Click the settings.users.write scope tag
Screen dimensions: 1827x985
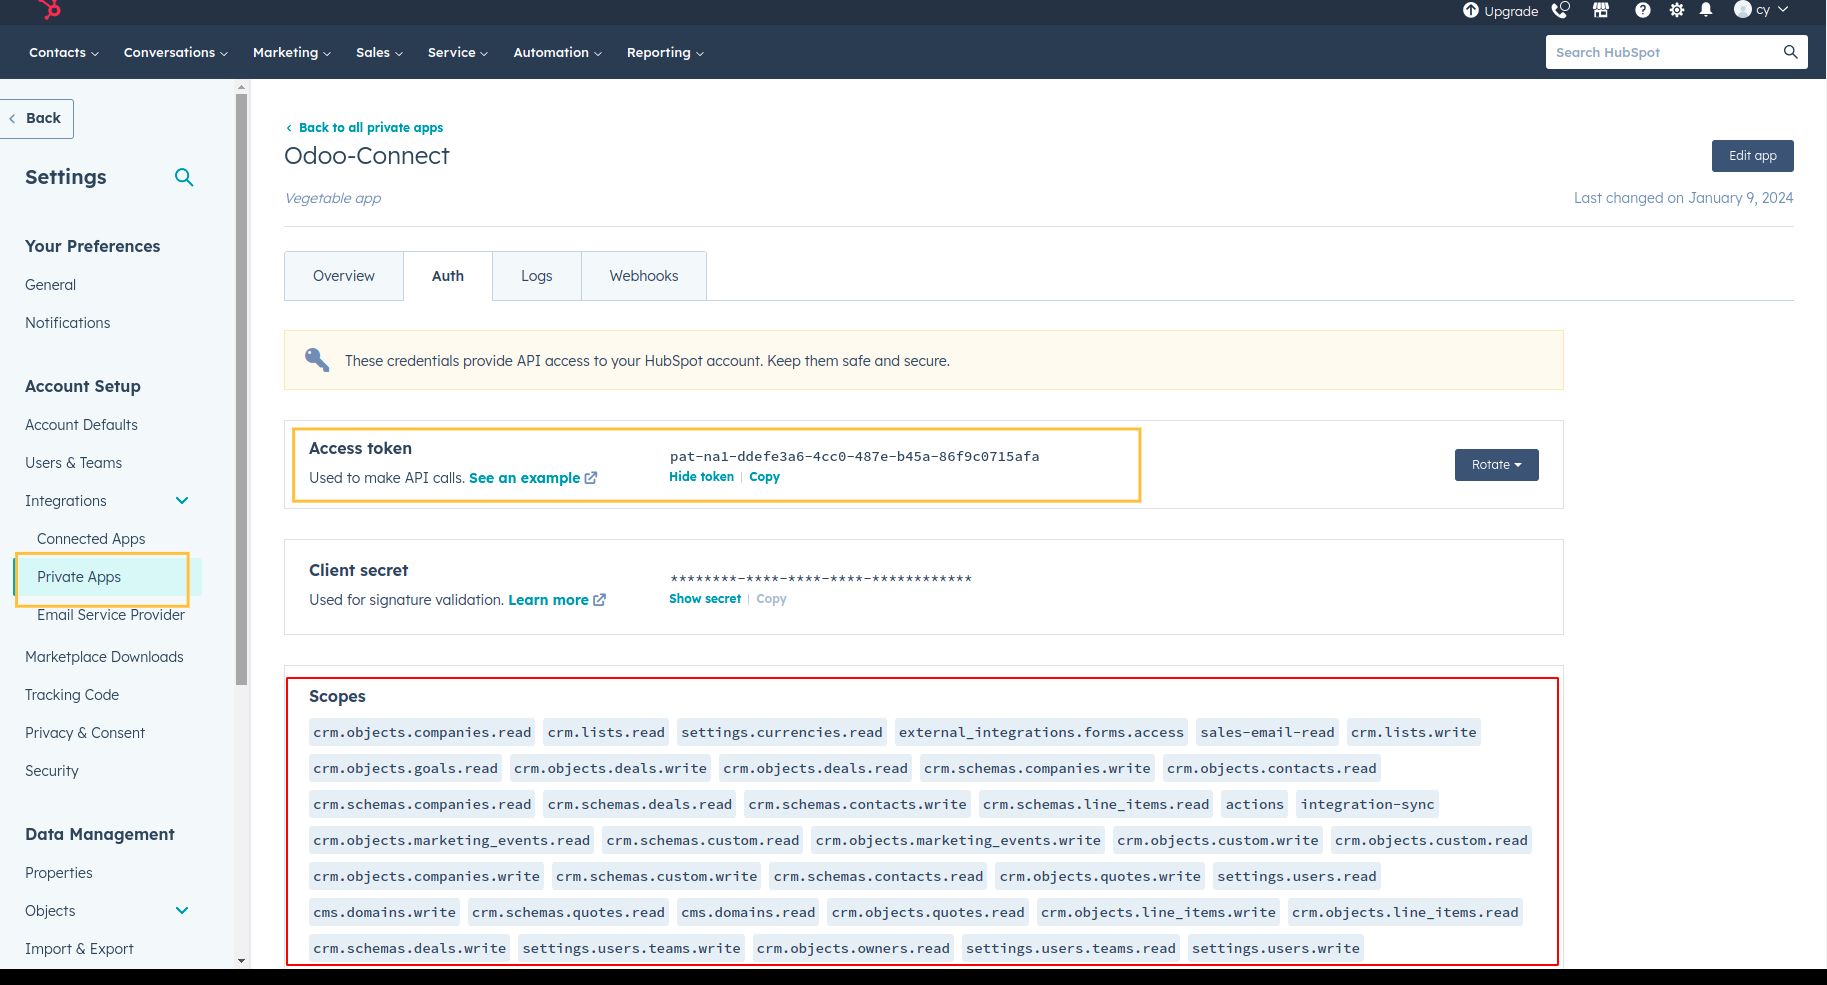[1275, 948]
